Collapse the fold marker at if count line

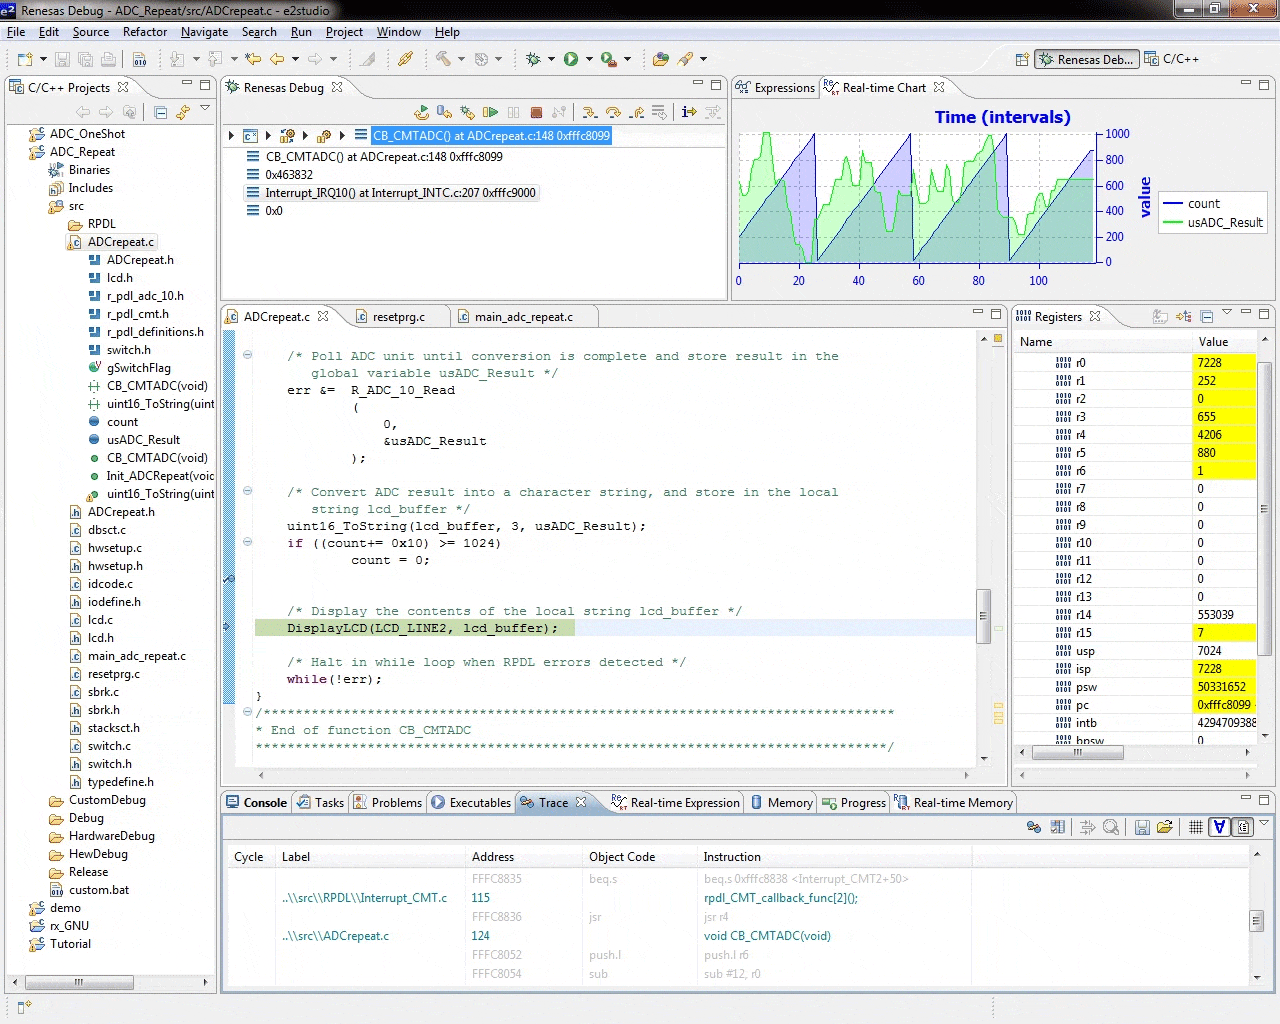247,542
